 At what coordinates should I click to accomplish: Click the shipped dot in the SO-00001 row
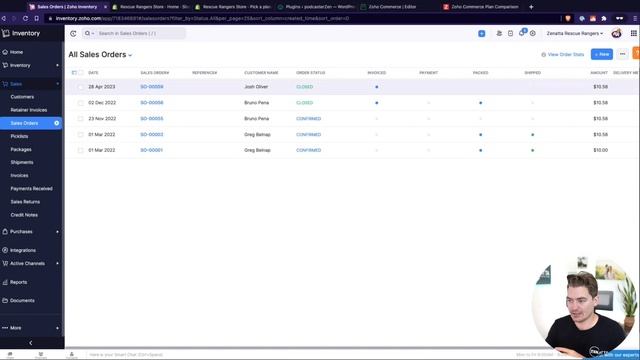(533, 150)
